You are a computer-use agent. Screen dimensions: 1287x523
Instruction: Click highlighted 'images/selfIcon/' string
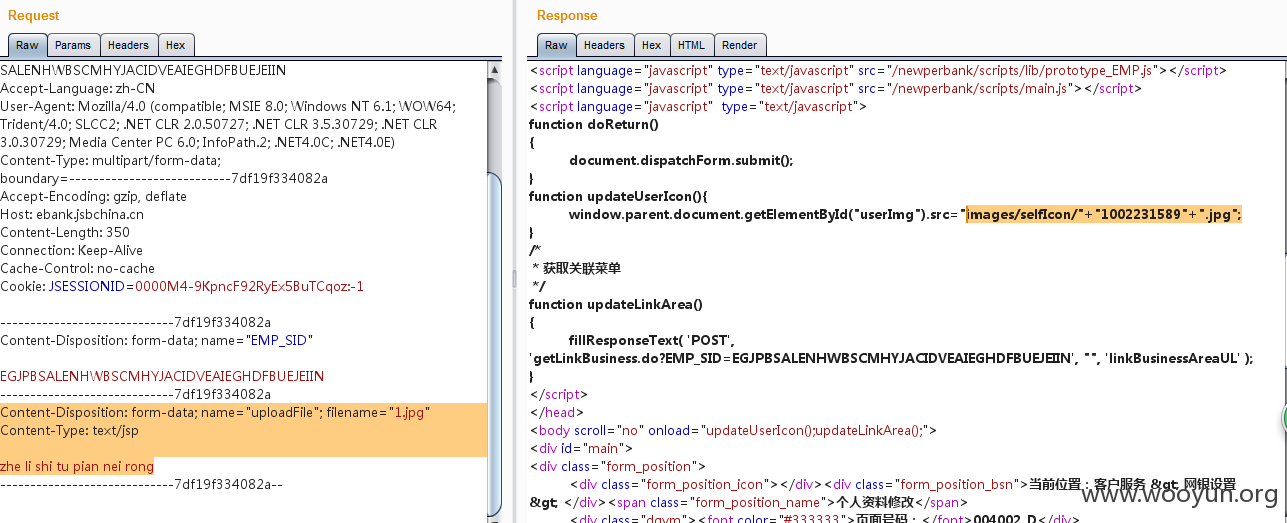(1026, 214)
